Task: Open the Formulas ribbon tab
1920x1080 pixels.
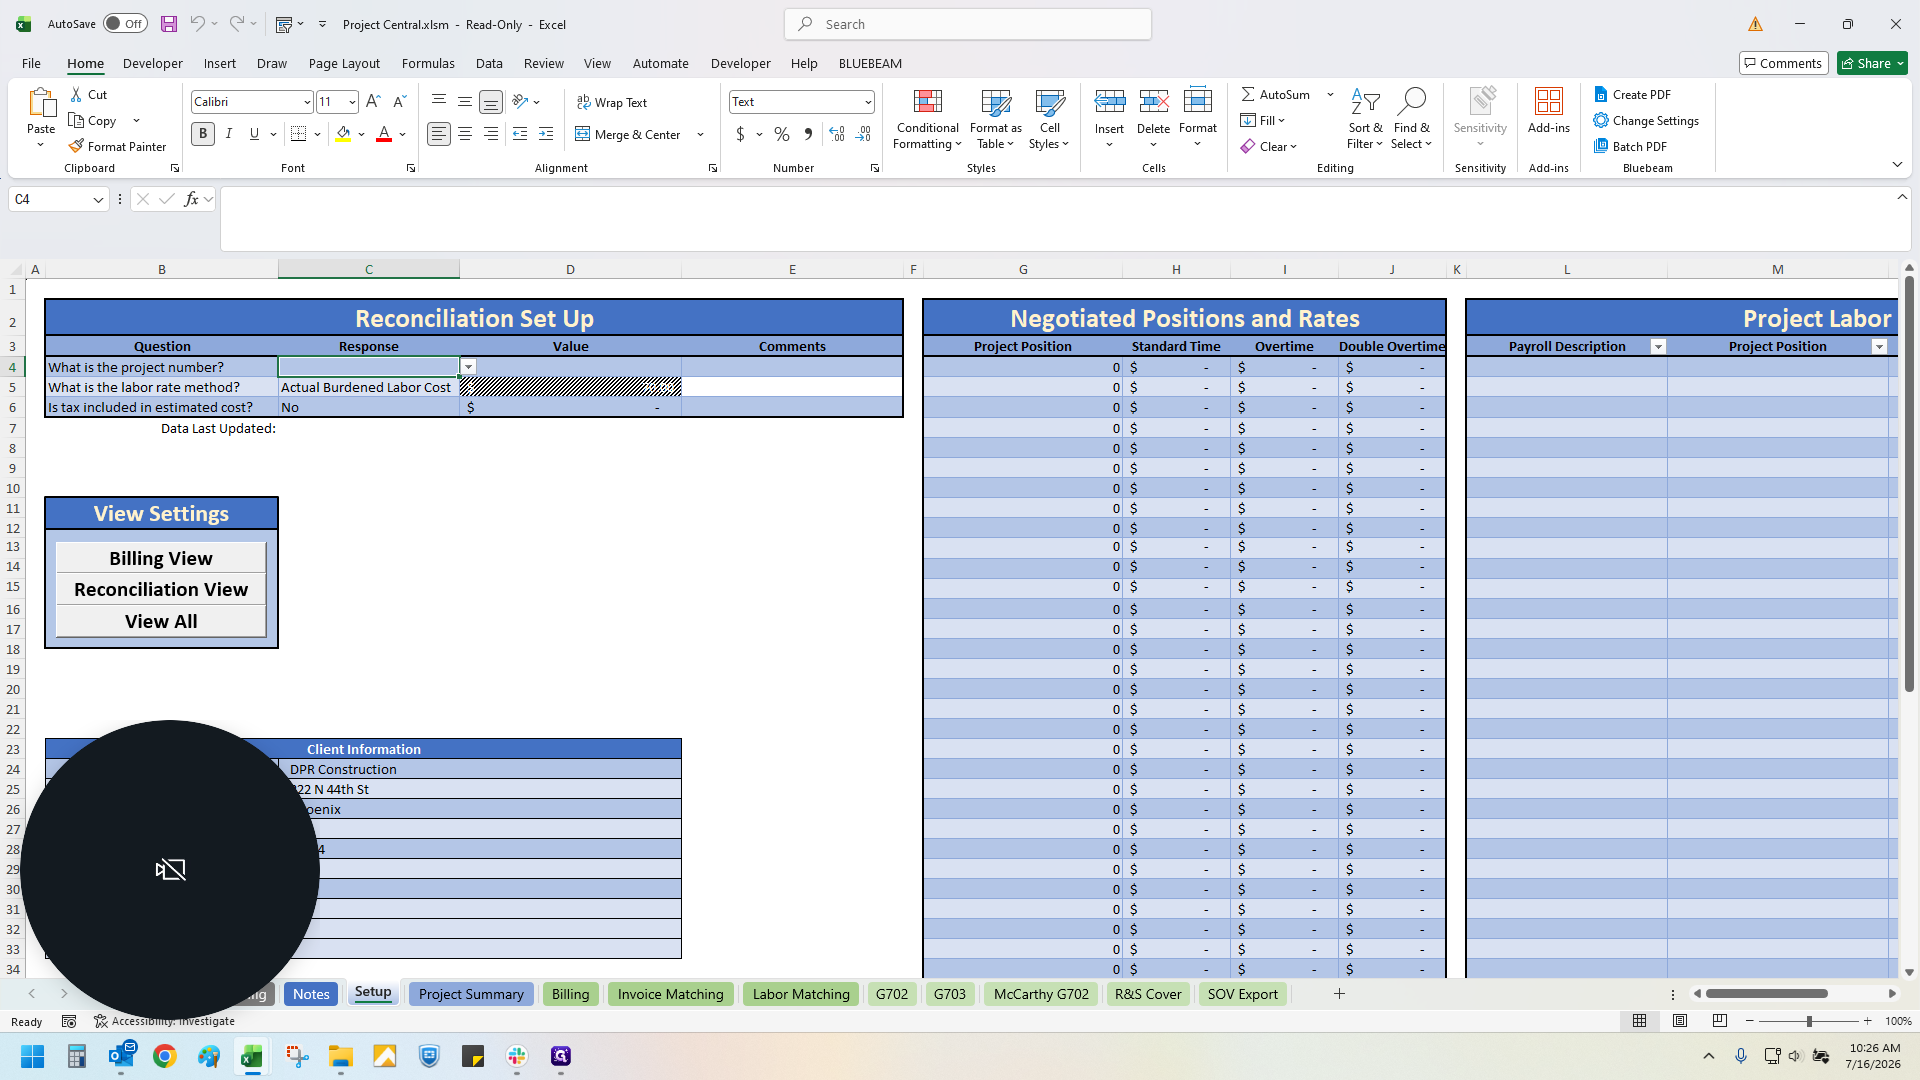Action: (428, 63)
